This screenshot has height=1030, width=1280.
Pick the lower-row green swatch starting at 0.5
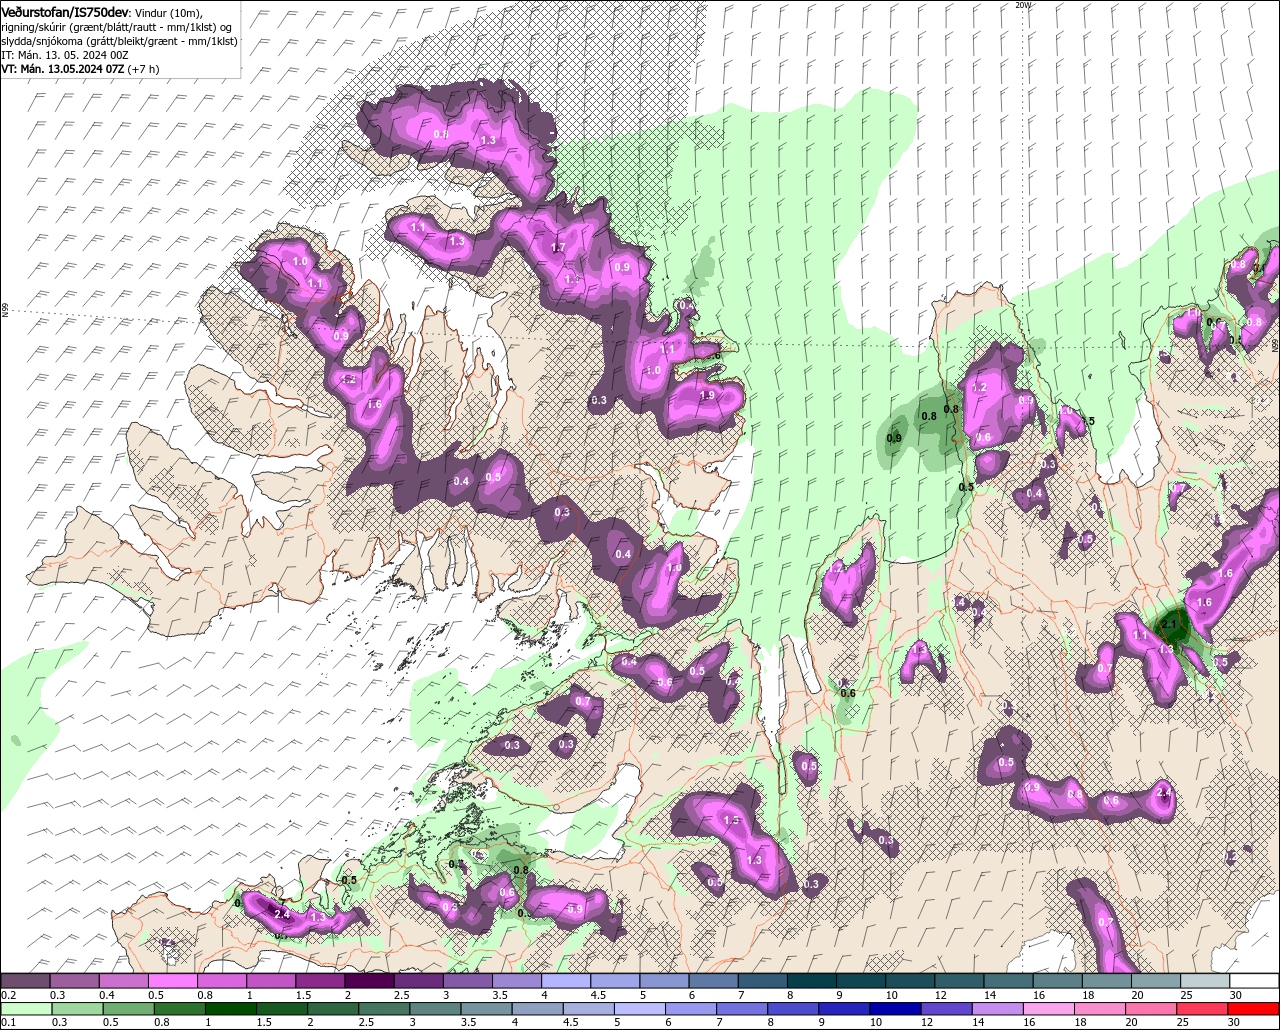click(128, 1009)
